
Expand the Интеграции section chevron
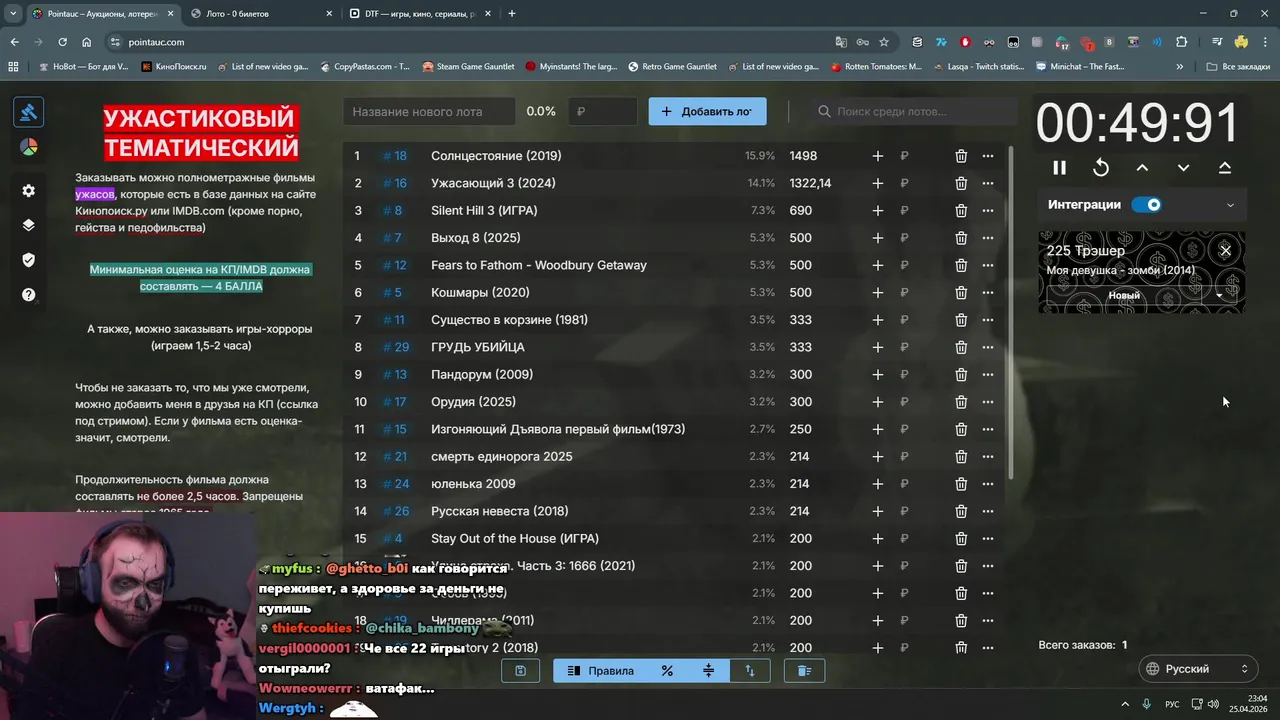[1230, 205]
